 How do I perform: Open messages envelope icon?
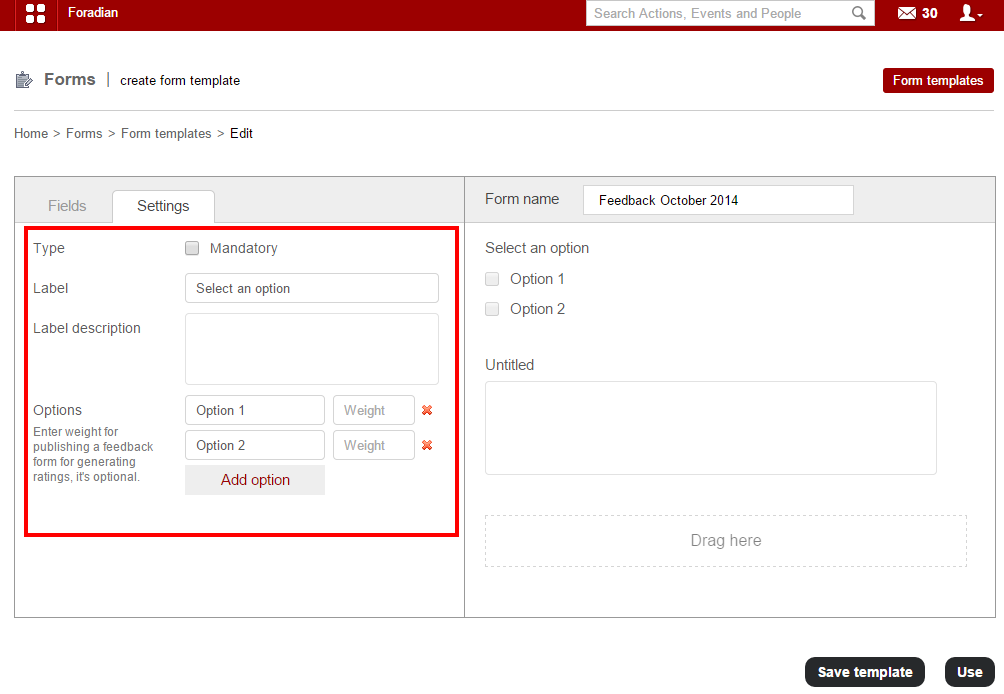(907, 13)
